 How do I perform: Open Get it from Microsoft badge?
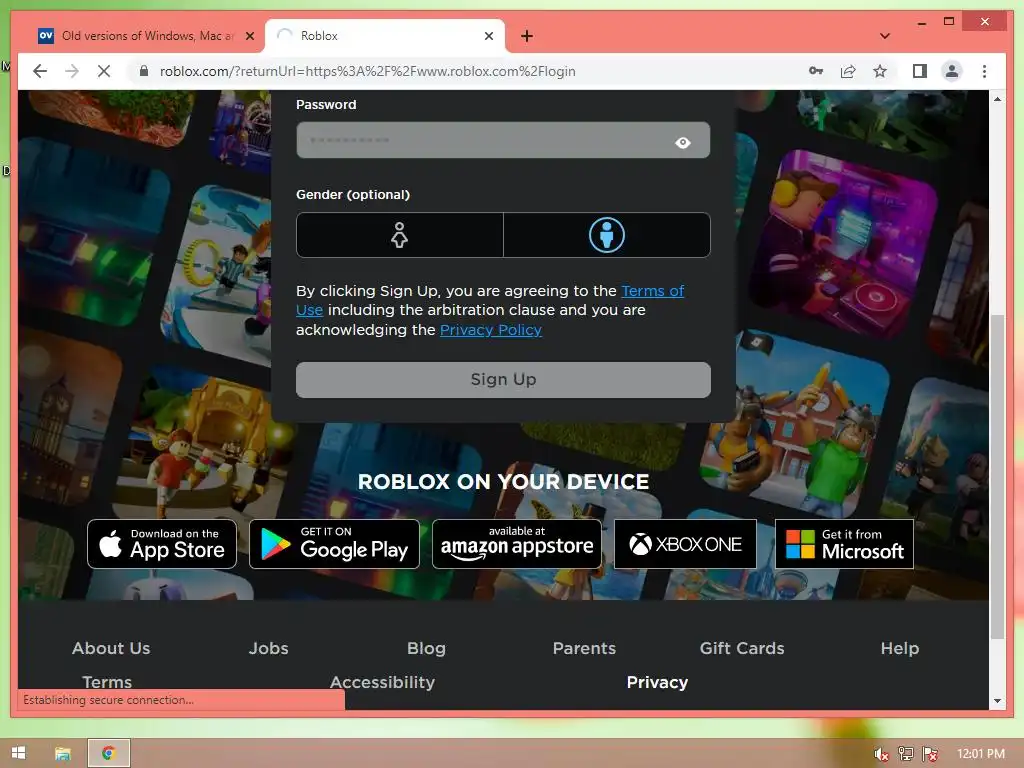pyautogui.click(x=844, y=544)
